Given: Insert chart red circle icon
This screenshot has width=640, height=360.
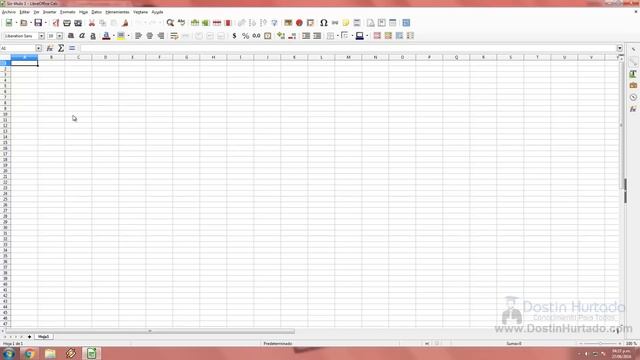Looking at the screenshot, I should pyautogui.click(x=299, y=23).
